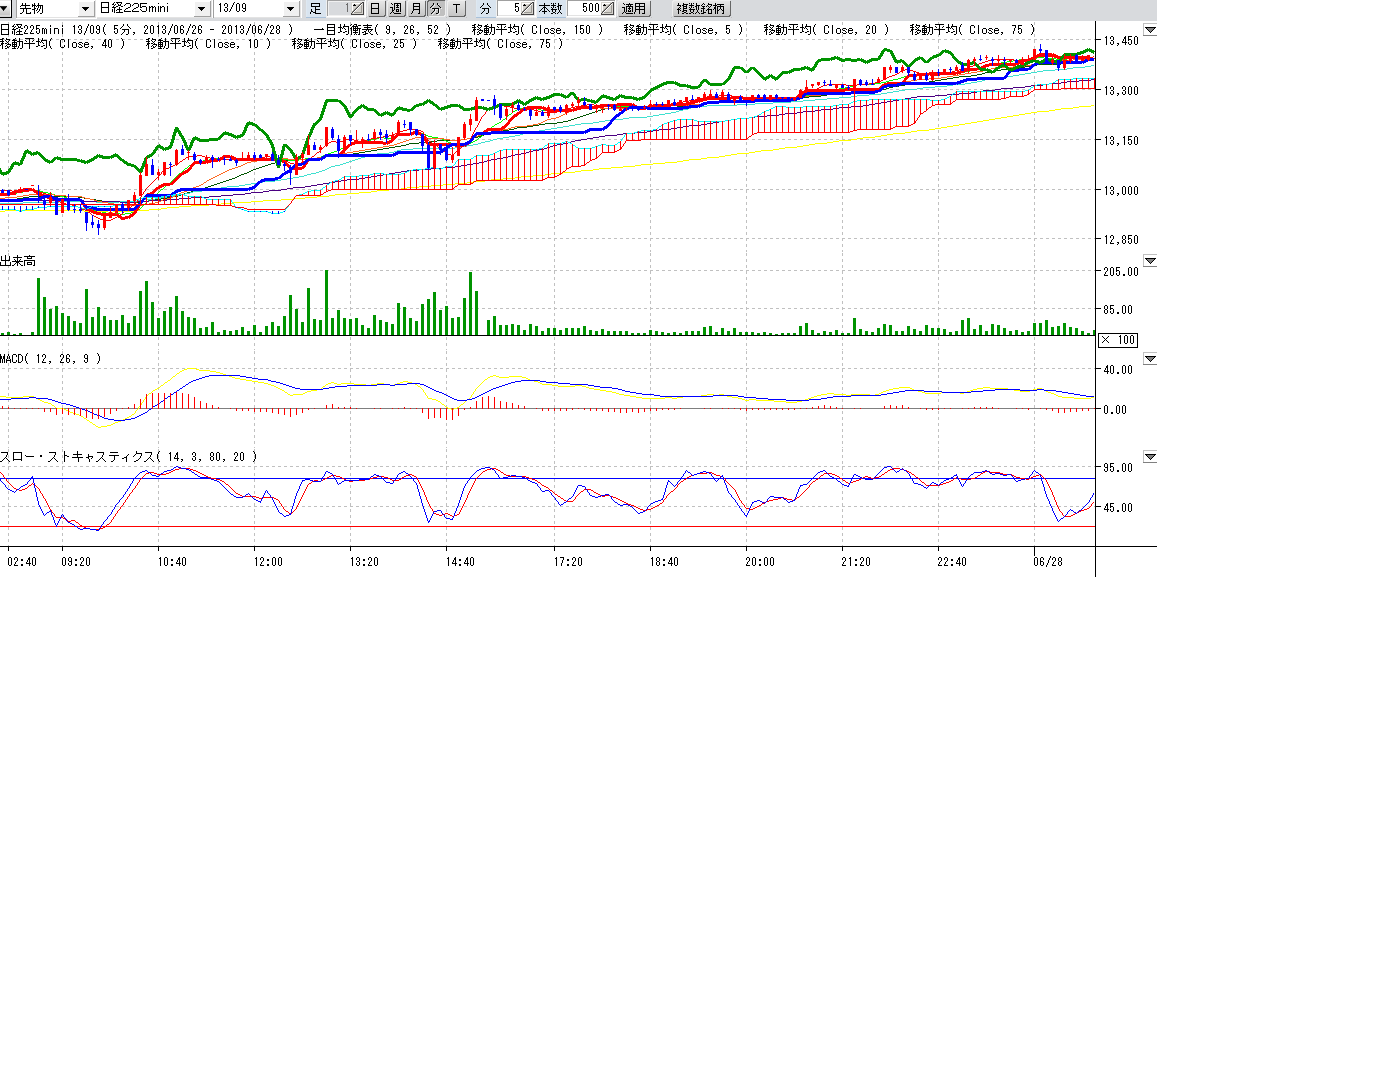
Task: Open the 複数銘柄 multiple symbols button
Action: point(700,9)
